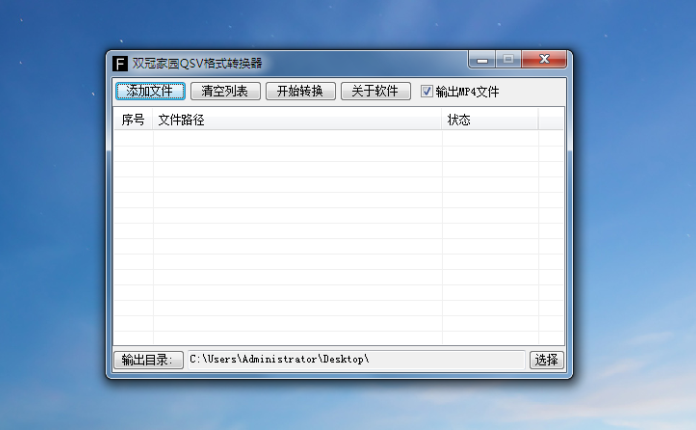Sort by the 文件路径 column header

pyautogui.click(x=297, y=119)
